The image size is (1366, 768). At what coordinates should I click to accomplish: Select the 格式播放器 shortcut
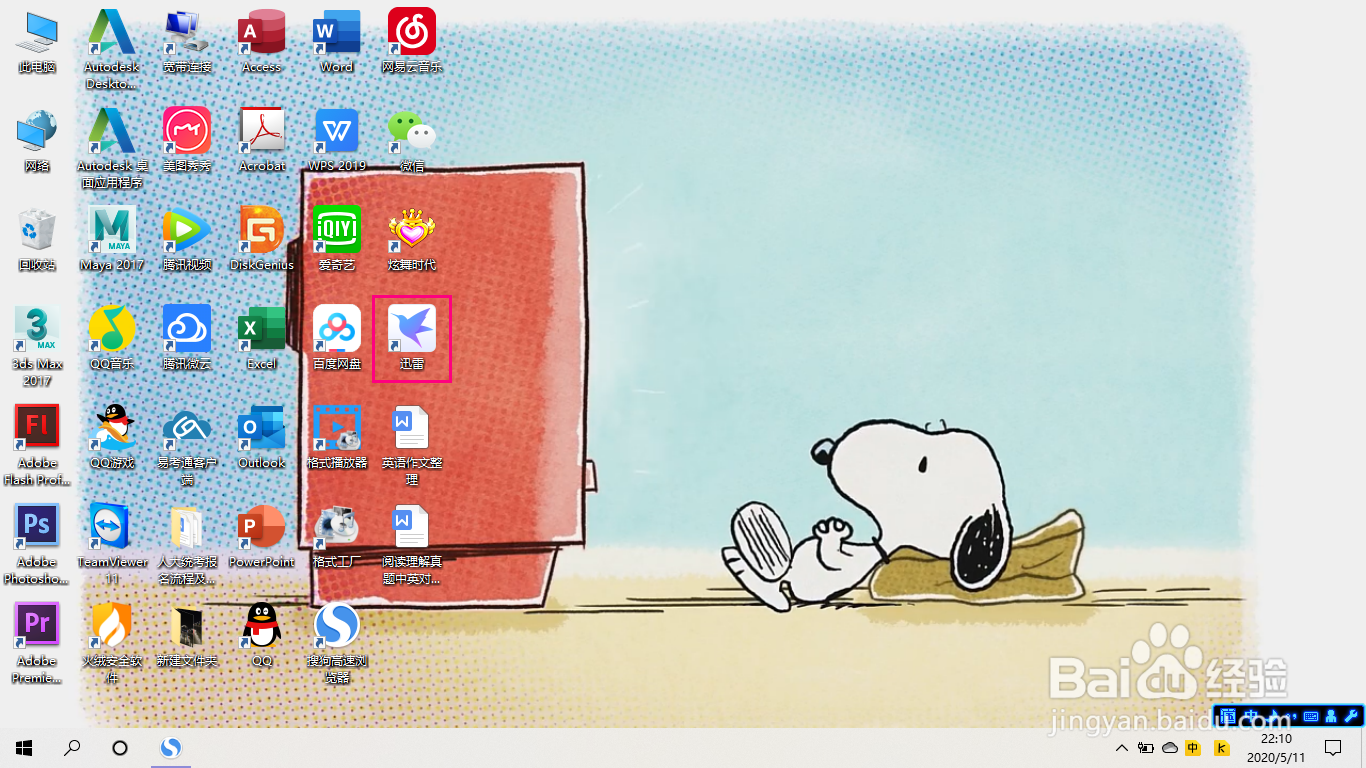click(x=337, y=438)
